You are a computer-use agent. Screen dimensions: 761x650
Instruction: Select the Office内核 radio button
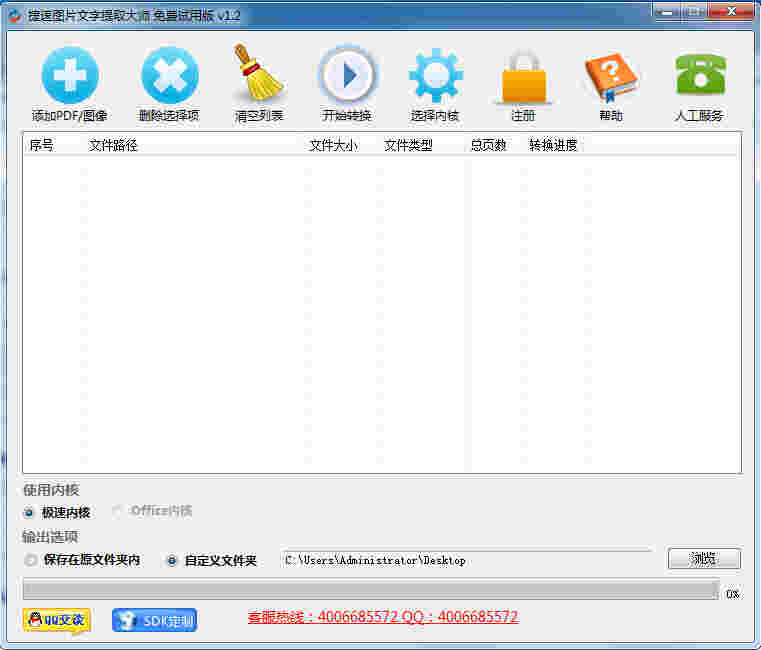116,511
